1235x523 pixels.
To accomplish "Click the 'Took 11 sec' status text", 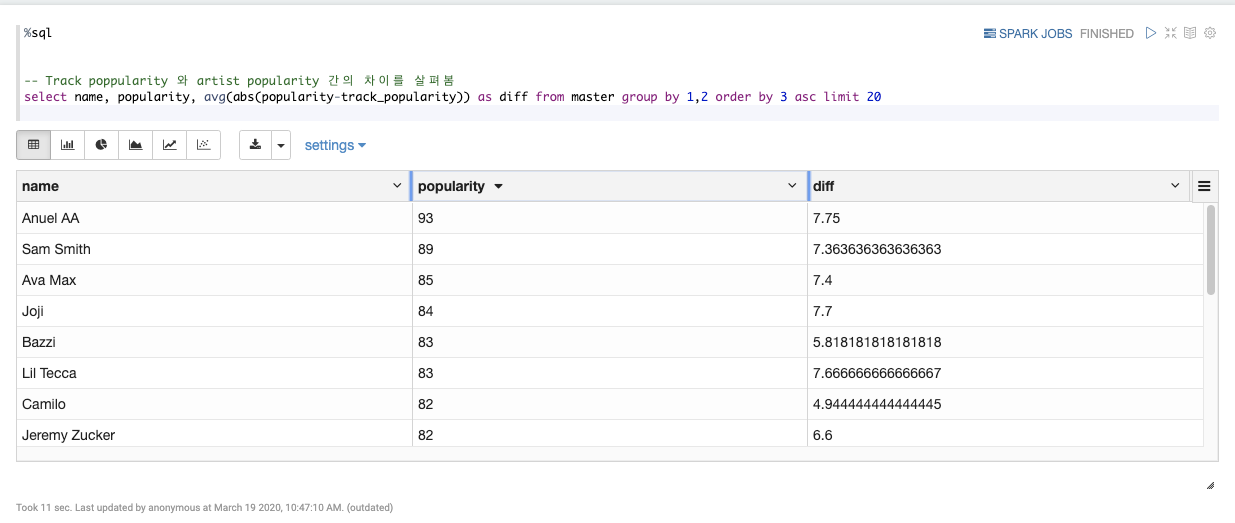I will coord(204,508).
